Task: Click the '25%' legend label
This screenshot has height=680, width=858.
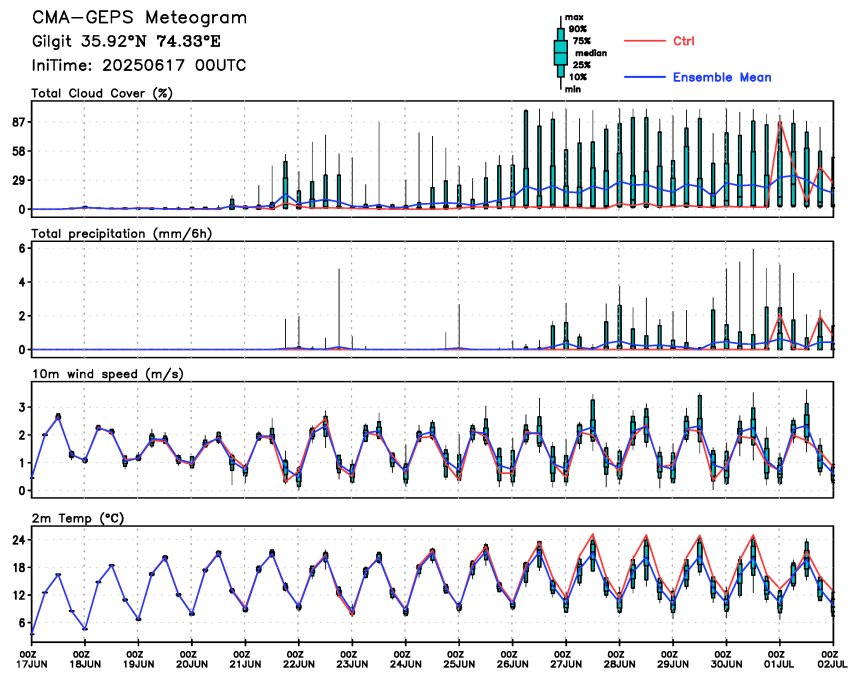Action: (x=582, y=65)
